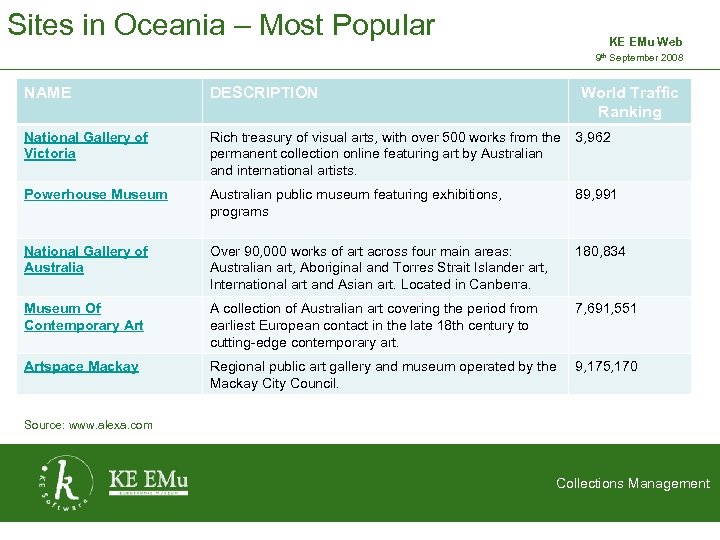The height and width of the screenshot is (540, 720).
Task: Select the ranking value 7,691,551
Action: coord(606,308)
